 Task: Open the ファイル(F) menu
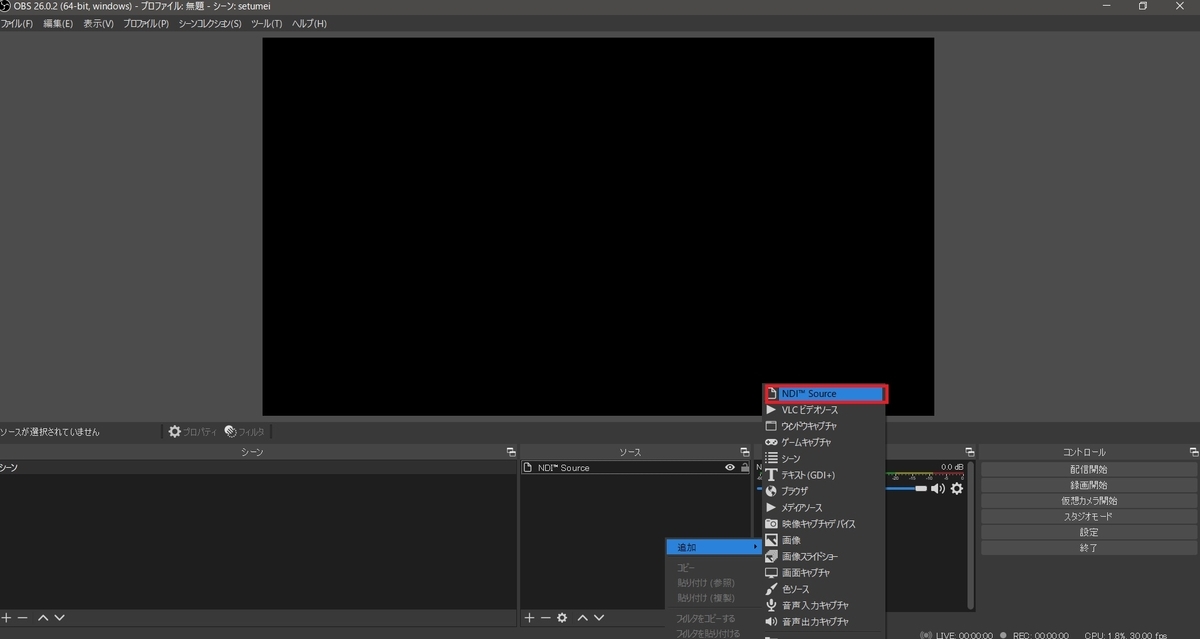(17, 23)
